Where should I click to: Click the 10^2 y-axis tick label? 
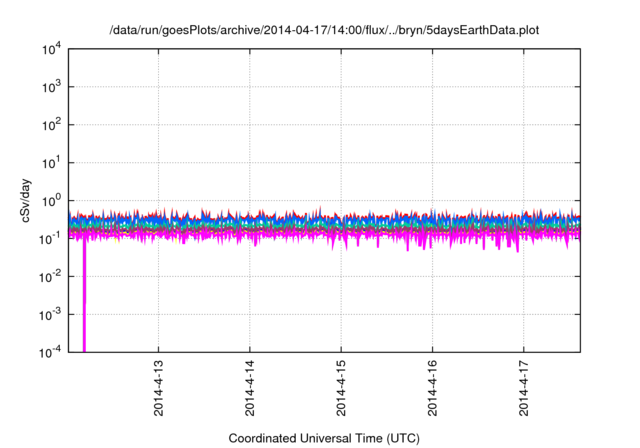[x=51, y=125]
